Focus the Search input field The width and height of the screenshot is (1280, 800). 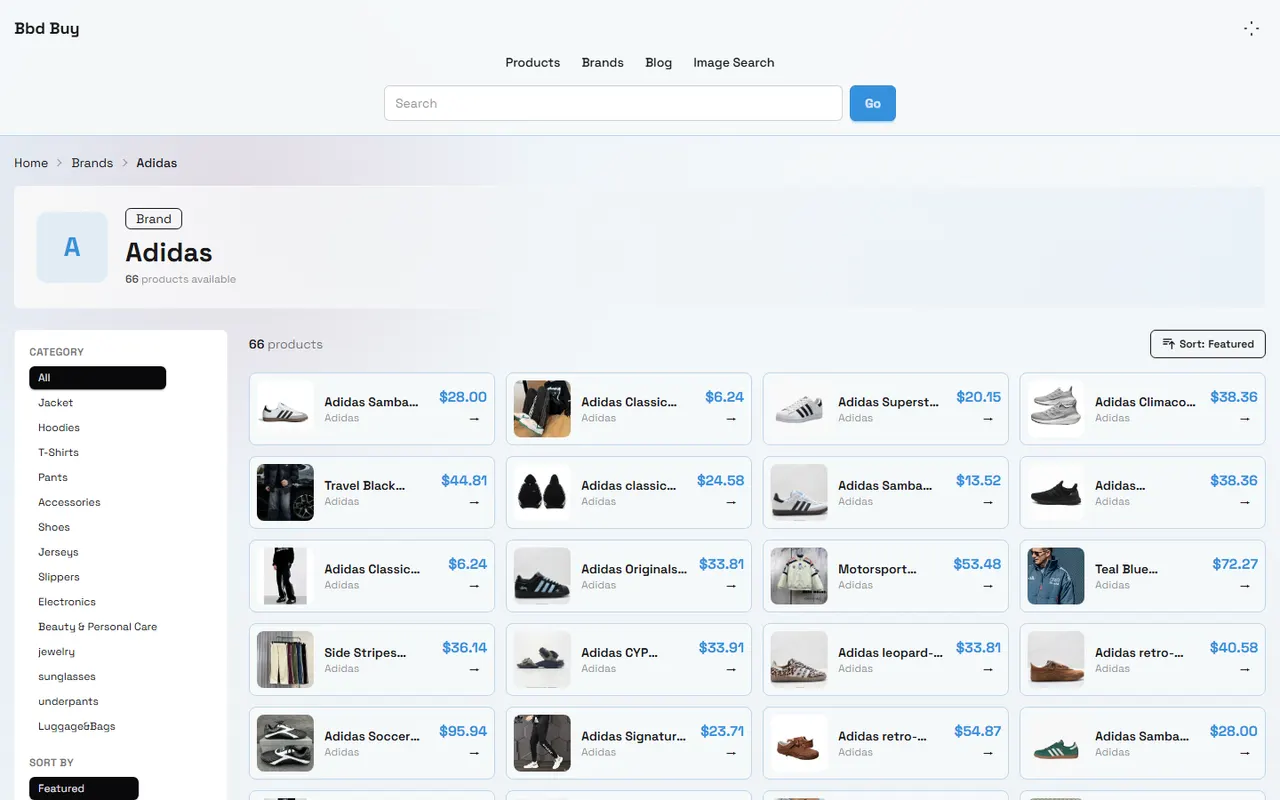coord(613,103)
